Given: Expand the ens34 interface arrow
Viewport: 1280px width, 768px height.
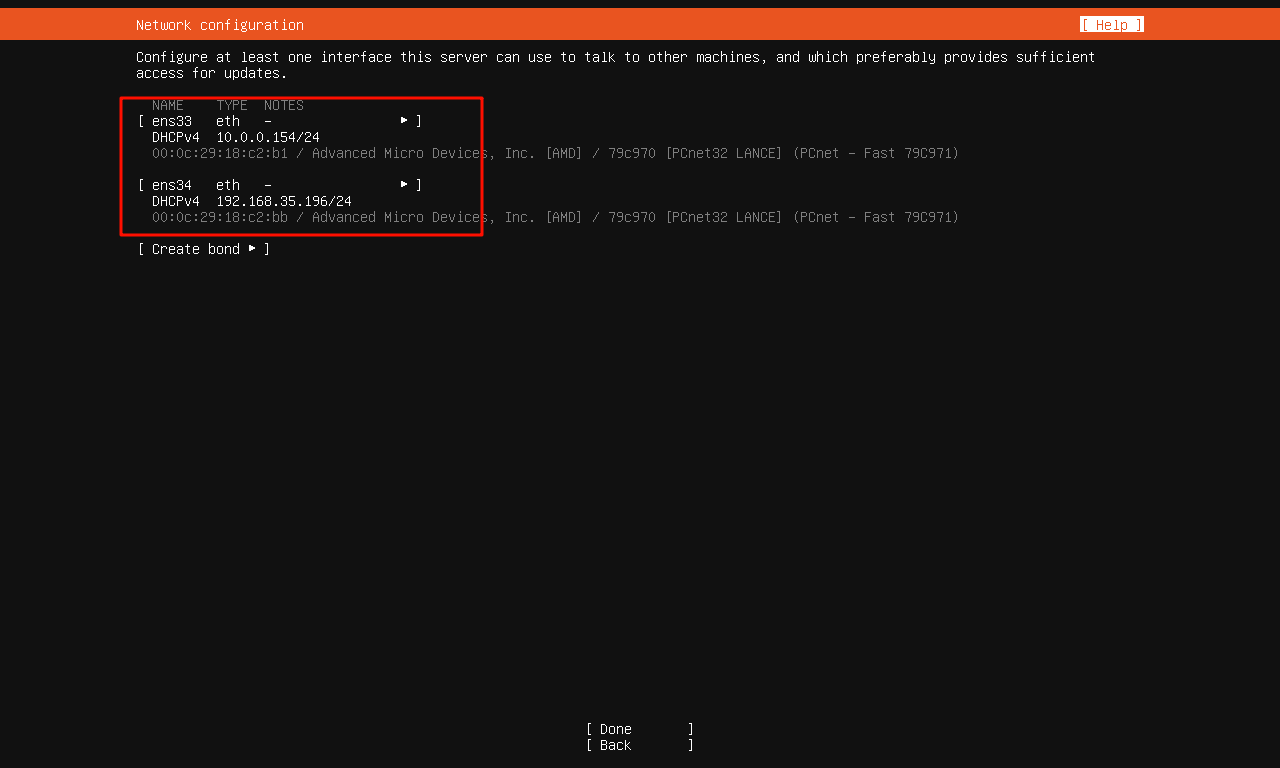Looking at the screenshot, I should (x=404, y=185).
